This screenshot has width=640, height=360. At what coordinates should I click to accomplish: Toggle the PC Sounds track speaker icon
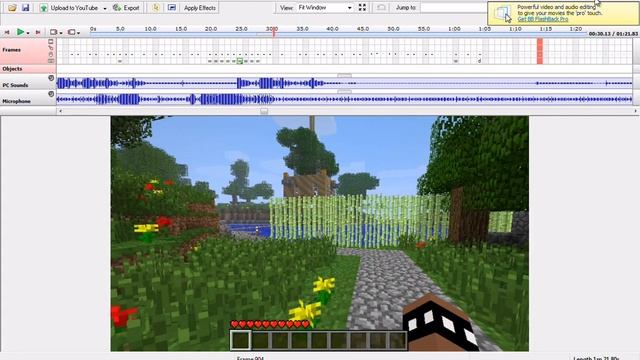[x=51, y=78]
